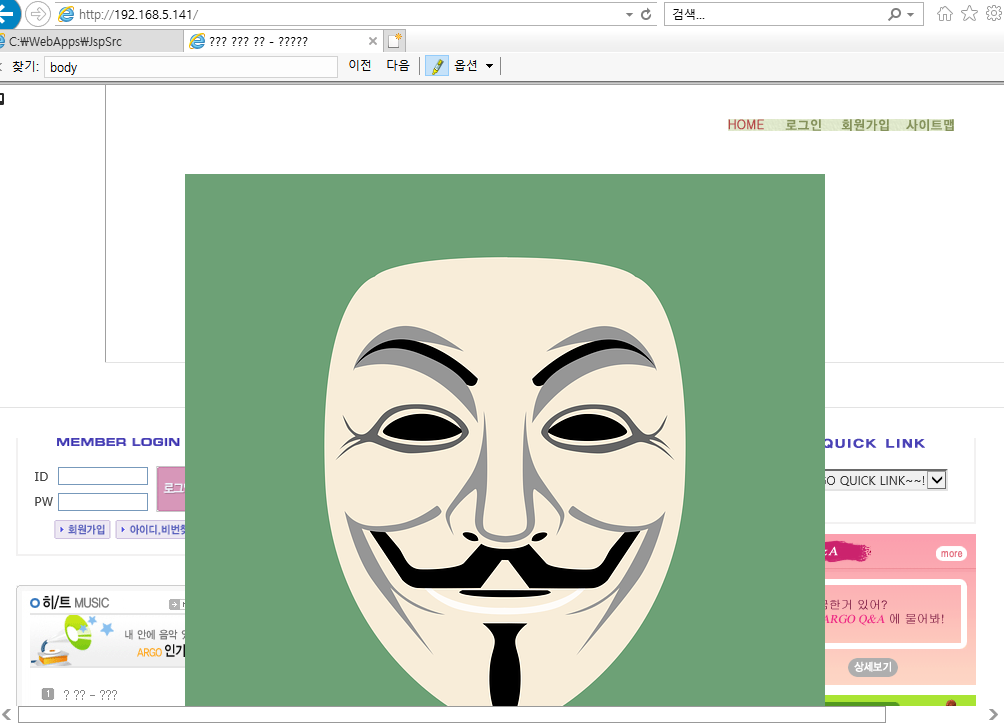Click the address bar URL

138,14
